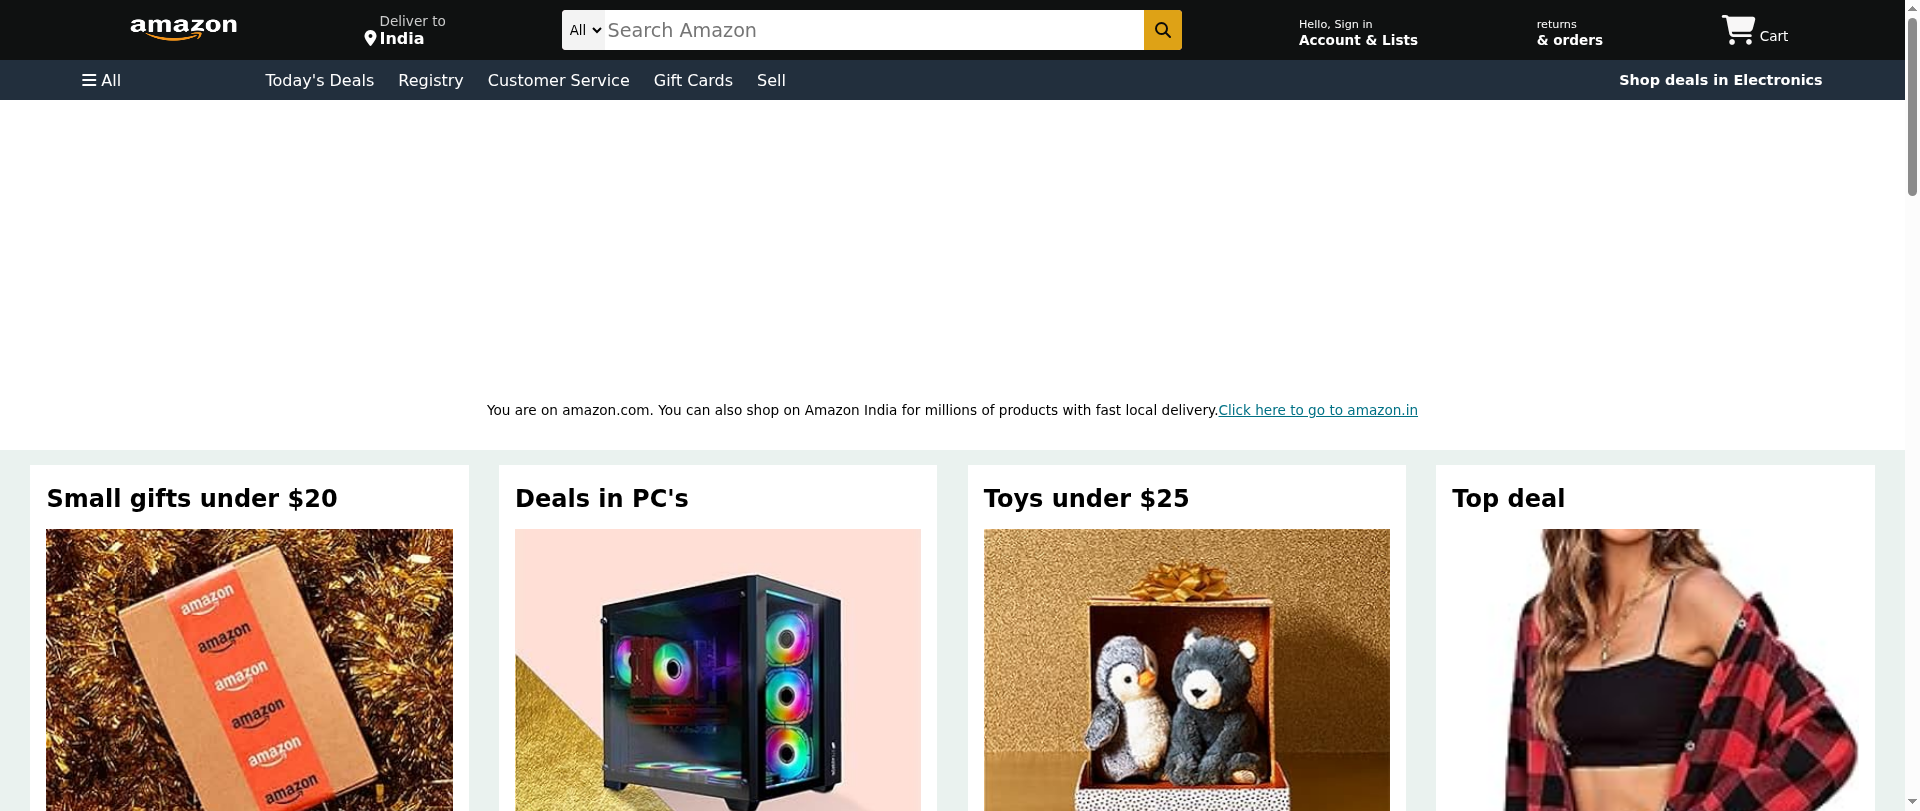Image resolution: width=1920 pixels, height=811 pixels.
Task: Click Shop deals in Electronics
Action: pos(1720,80)
